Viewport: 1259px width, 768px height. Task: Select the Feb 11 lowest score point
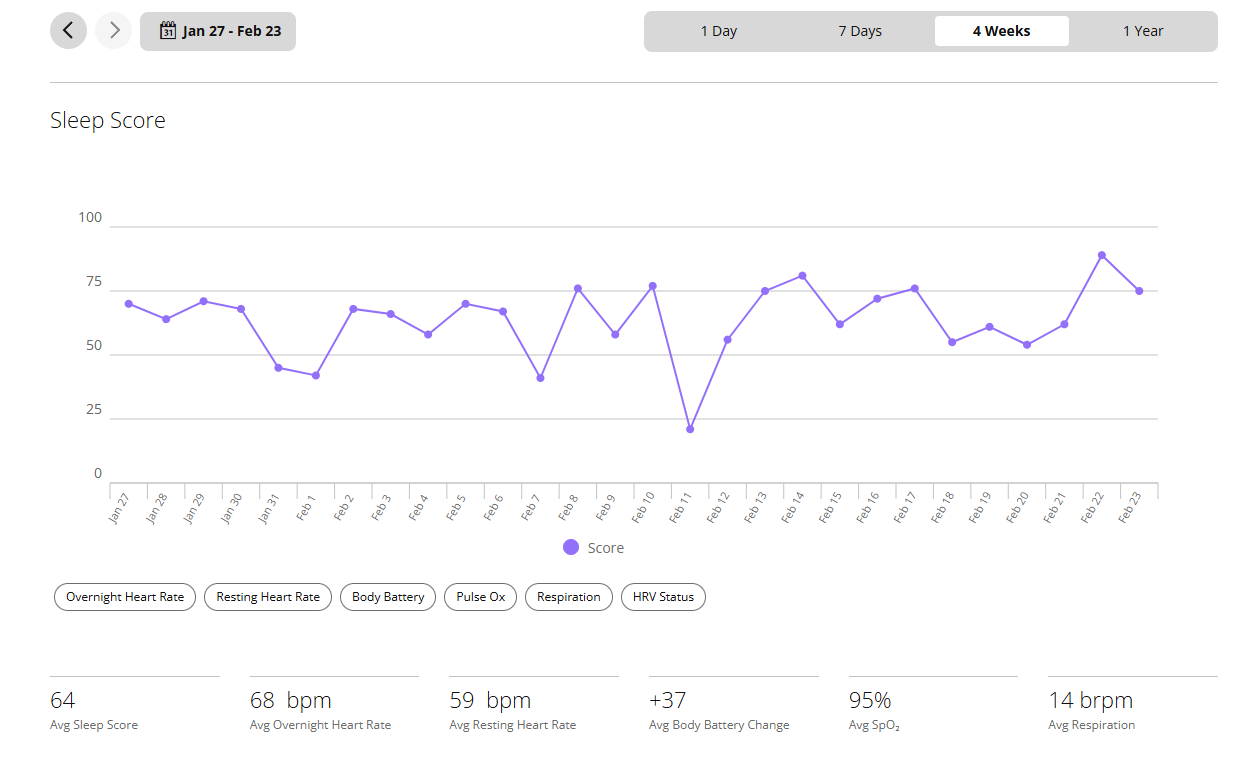point(690,429)
